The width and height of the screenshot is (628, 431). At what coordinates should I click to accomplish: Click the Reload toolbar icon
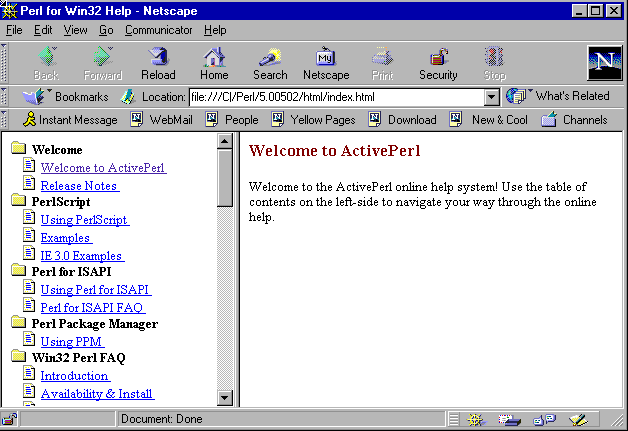click(x=158, y=63)
